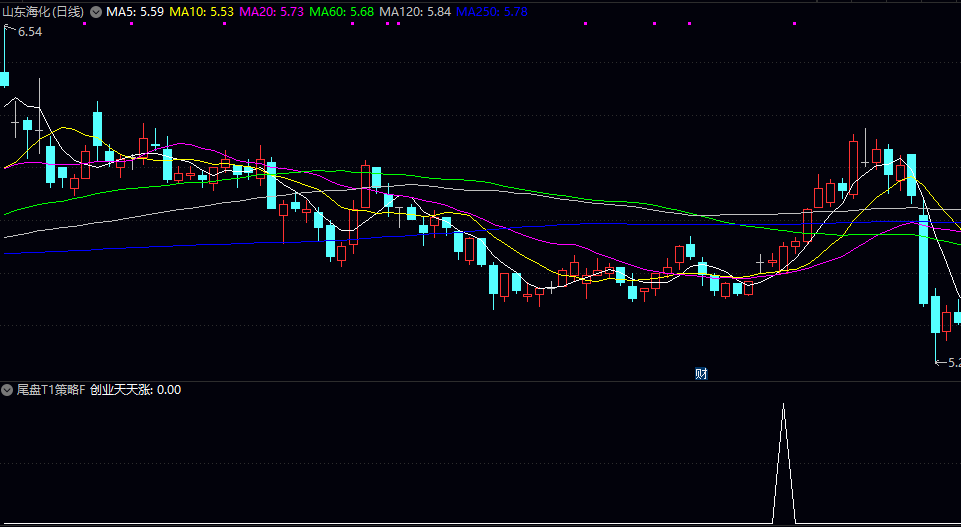Select the yellow MA10: 5.53 label
This screenshot has width=961, height=527.
coord(202,12)
